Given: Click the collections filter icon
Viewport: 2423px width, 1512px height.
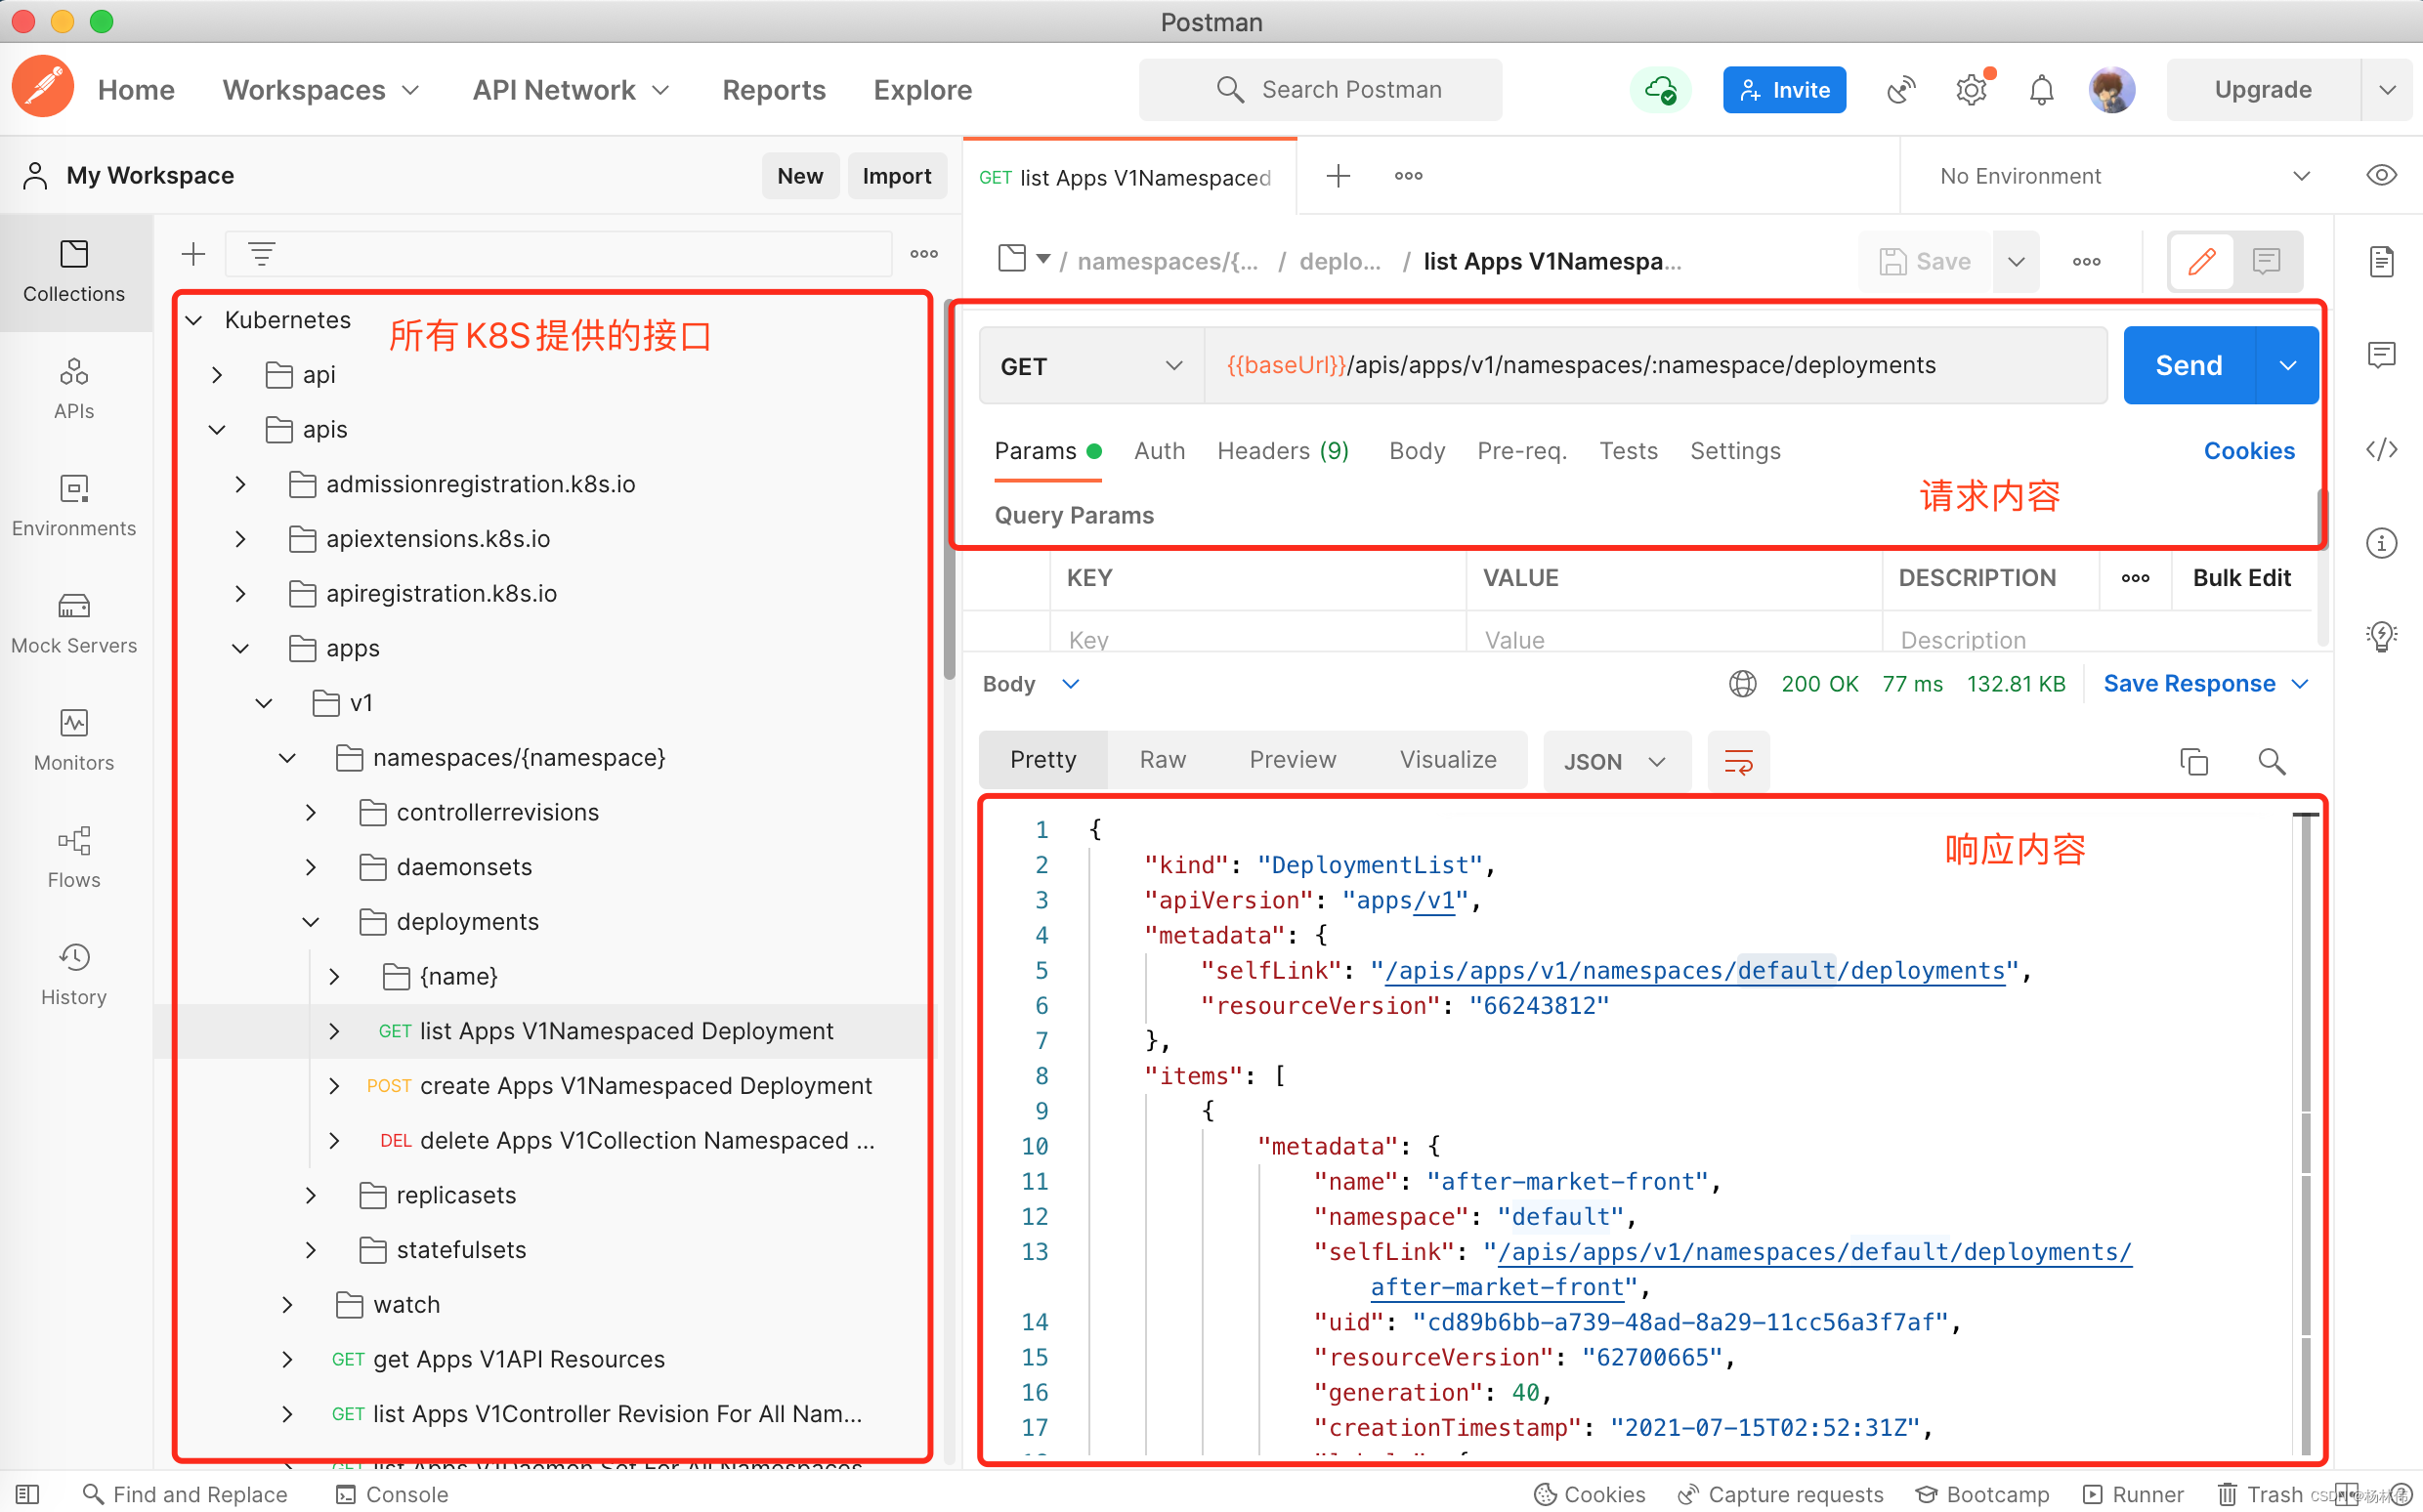Looking at the screenshot, I should [x=262, y=254].
